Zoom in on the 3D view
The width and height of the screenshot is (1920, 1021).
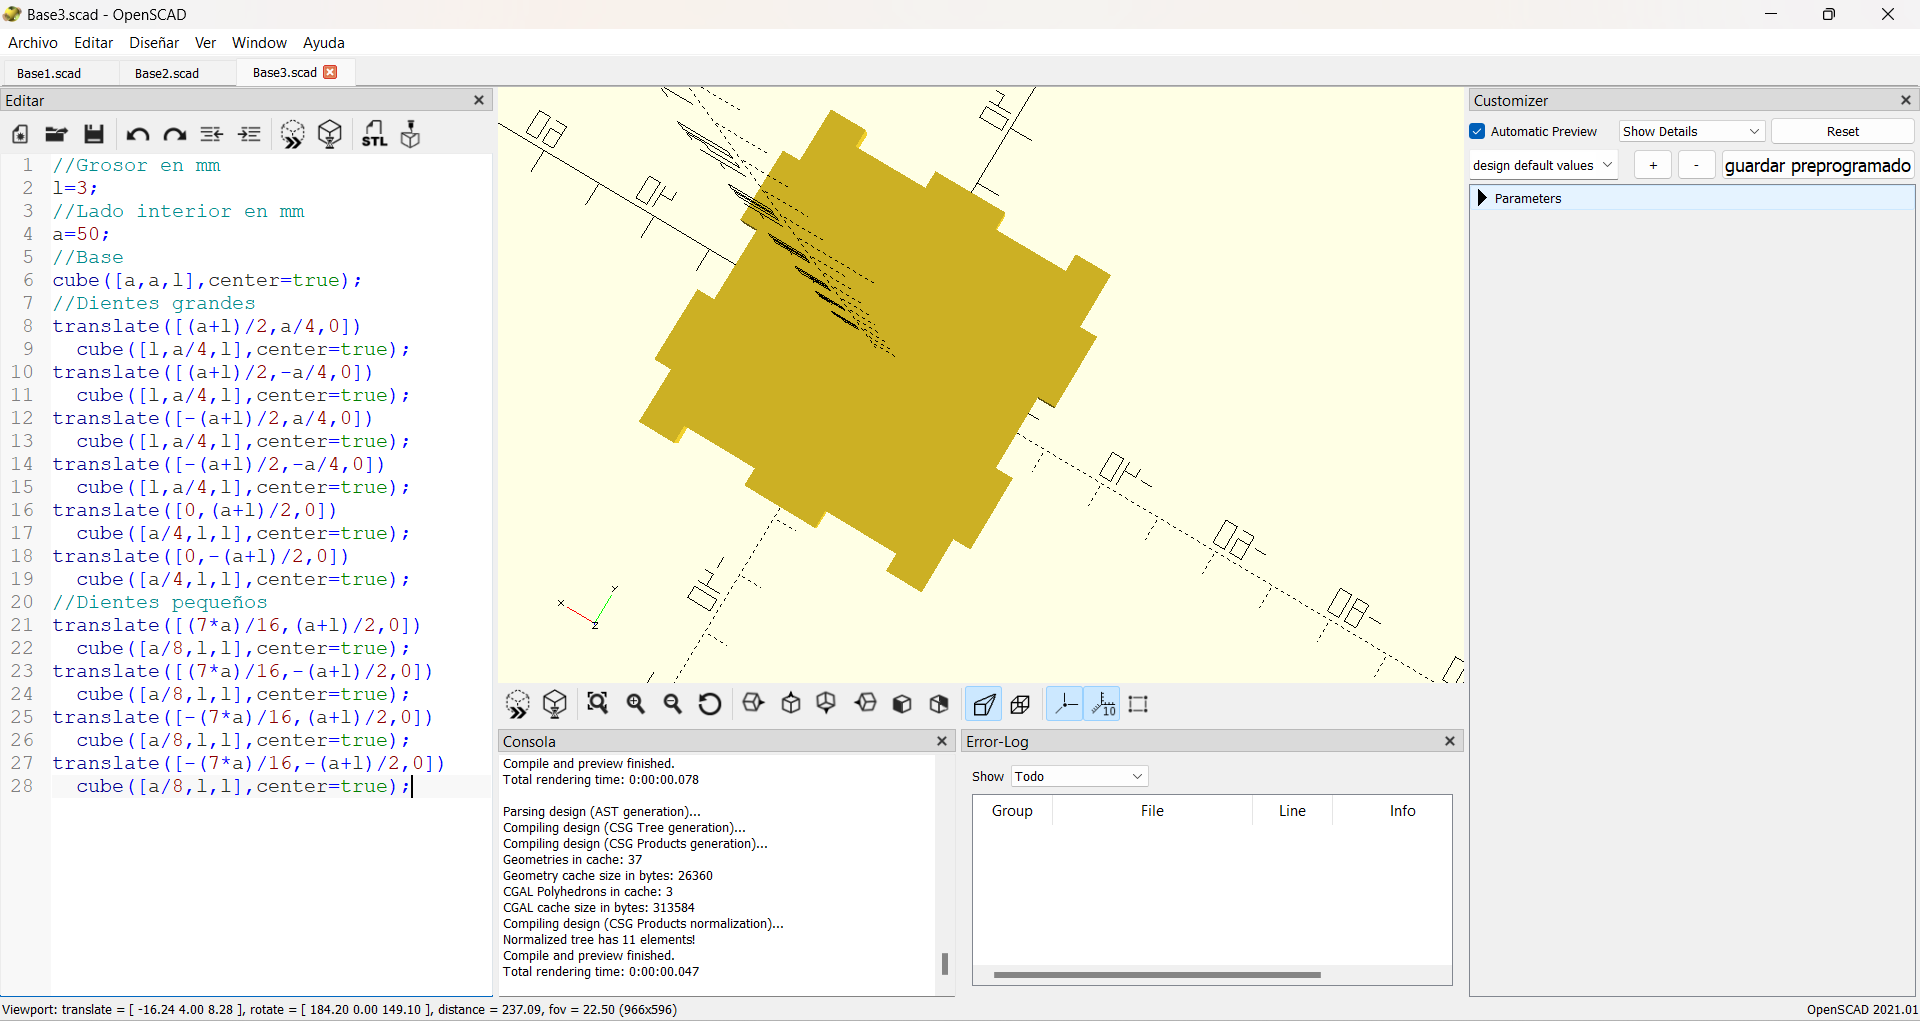636,704
